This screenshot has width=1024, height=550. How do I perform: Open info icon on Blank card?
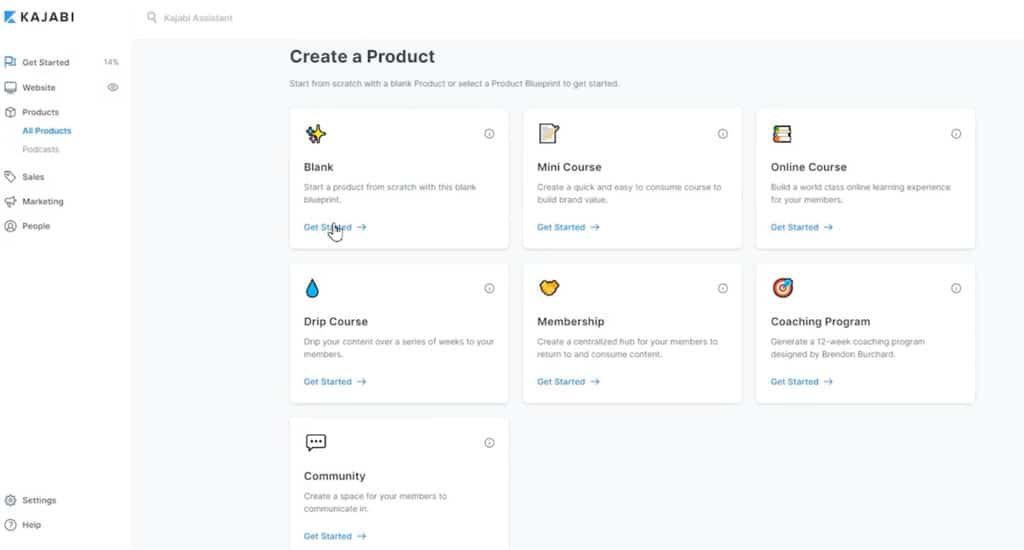tap(489, 134)
